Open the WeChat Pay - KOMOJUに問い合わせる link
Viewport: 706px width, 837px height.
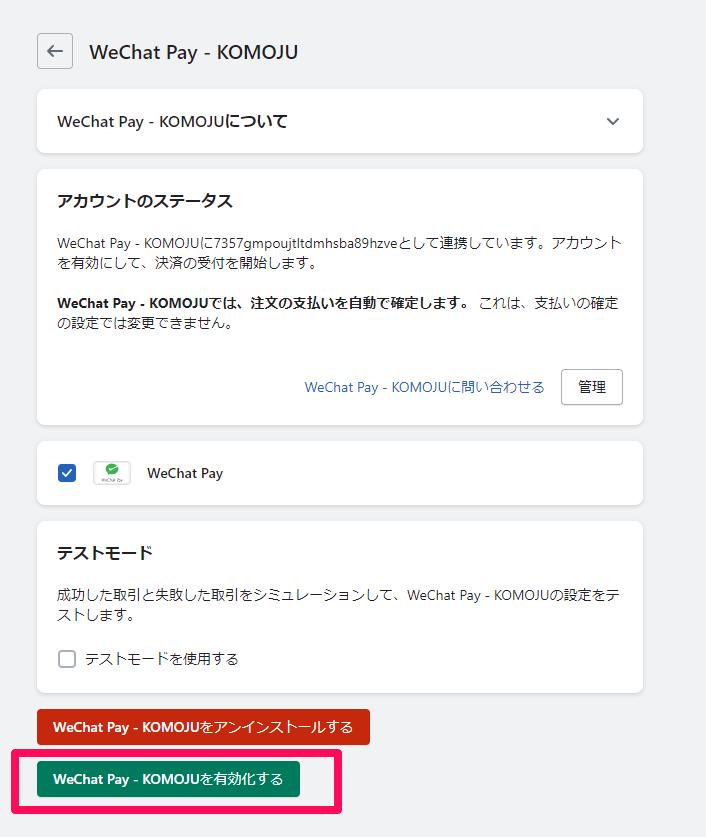[x=424, y=387]
